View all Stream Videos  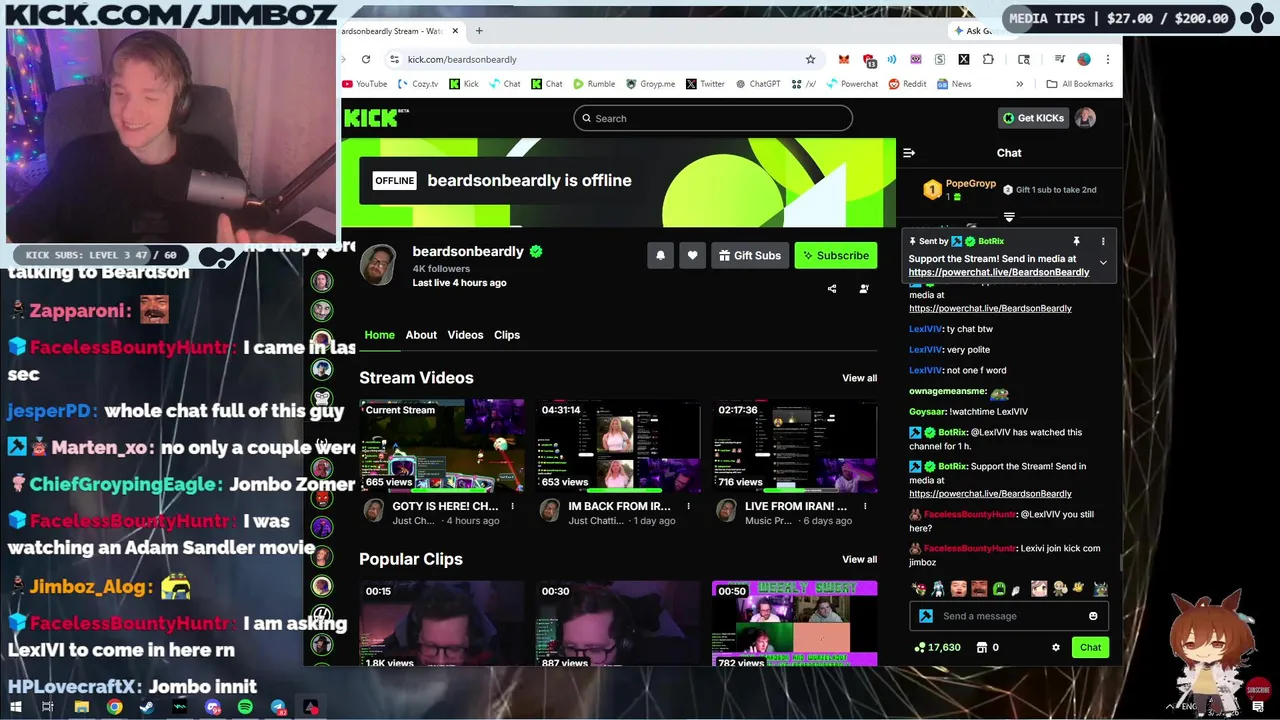859,378
